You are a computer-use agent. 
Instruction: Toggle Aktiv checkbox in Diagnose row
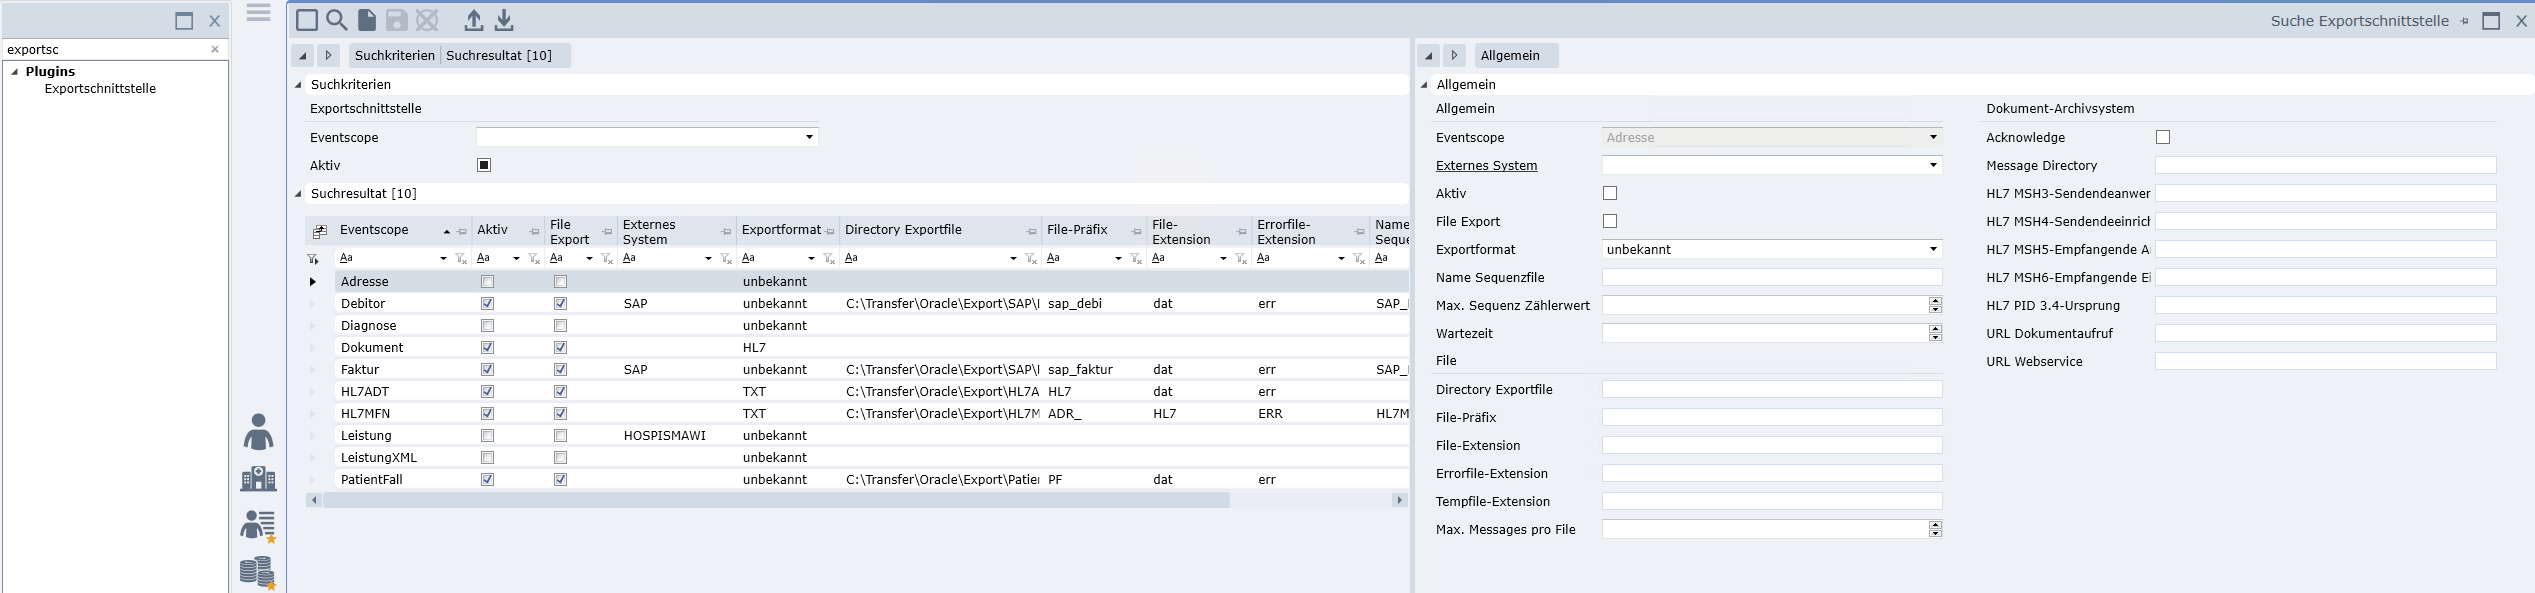pyautogui.click(x=487, y=326)
